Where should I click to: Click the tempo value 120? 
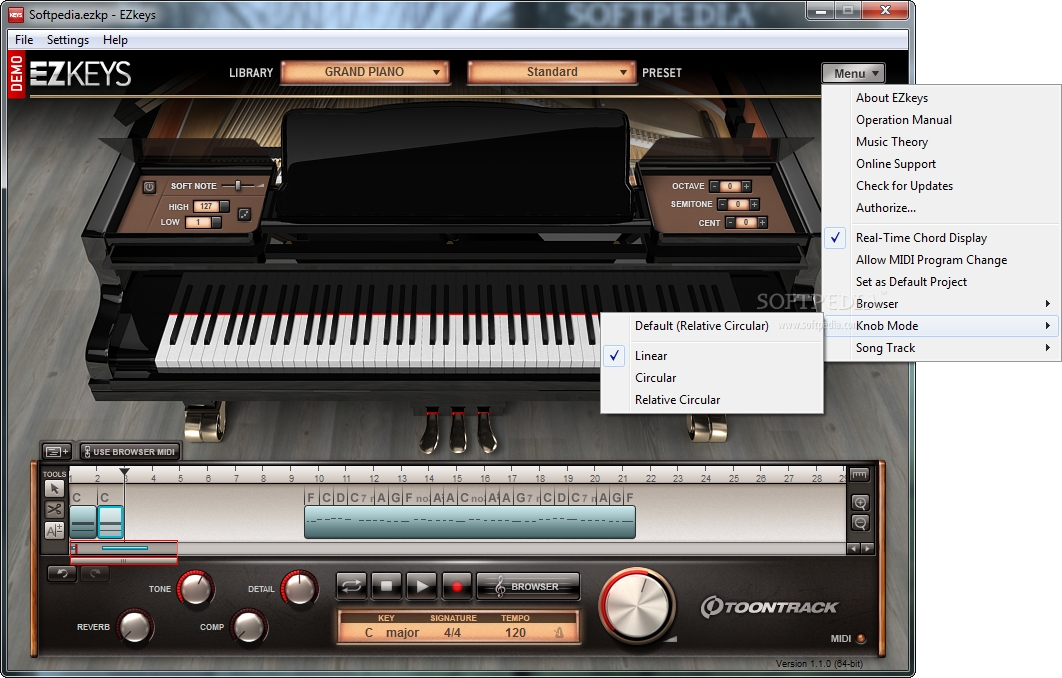pyautogui.click(x=515, y=633)
